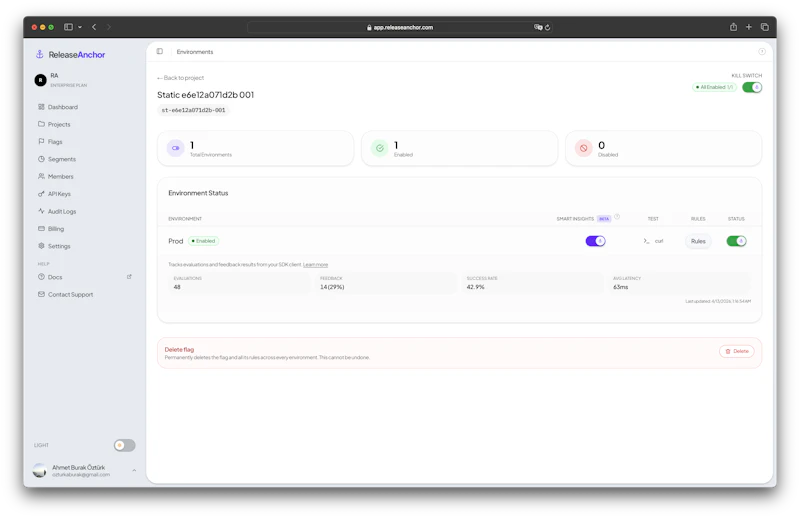This screenshot has height=518, width=800.
Task: Reload the page with the refresh icon
Action: click(x=547, y=28)
